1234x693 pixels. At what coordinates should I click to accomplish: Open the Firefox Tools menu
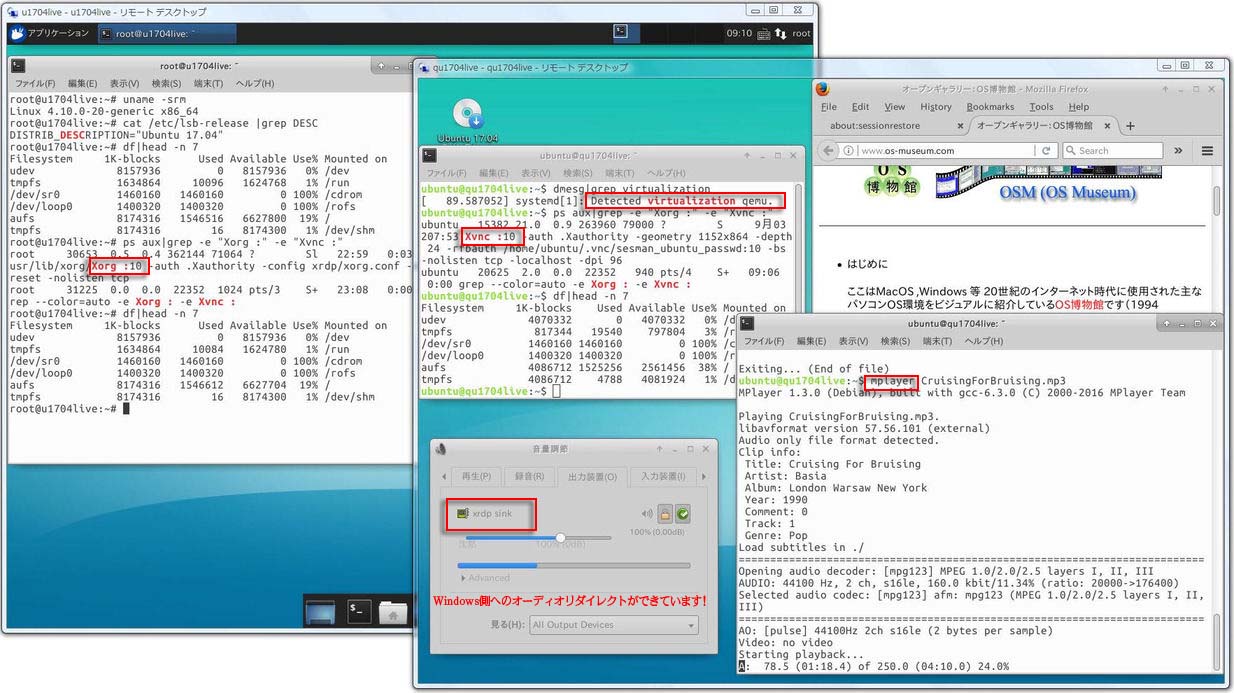coord(1041,107)
